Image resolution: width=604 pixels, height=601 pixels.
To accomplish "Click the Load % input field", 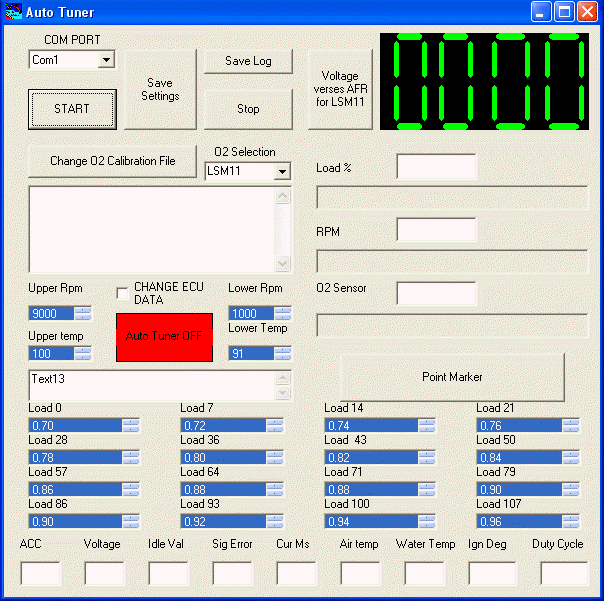I will pos(436,167).
